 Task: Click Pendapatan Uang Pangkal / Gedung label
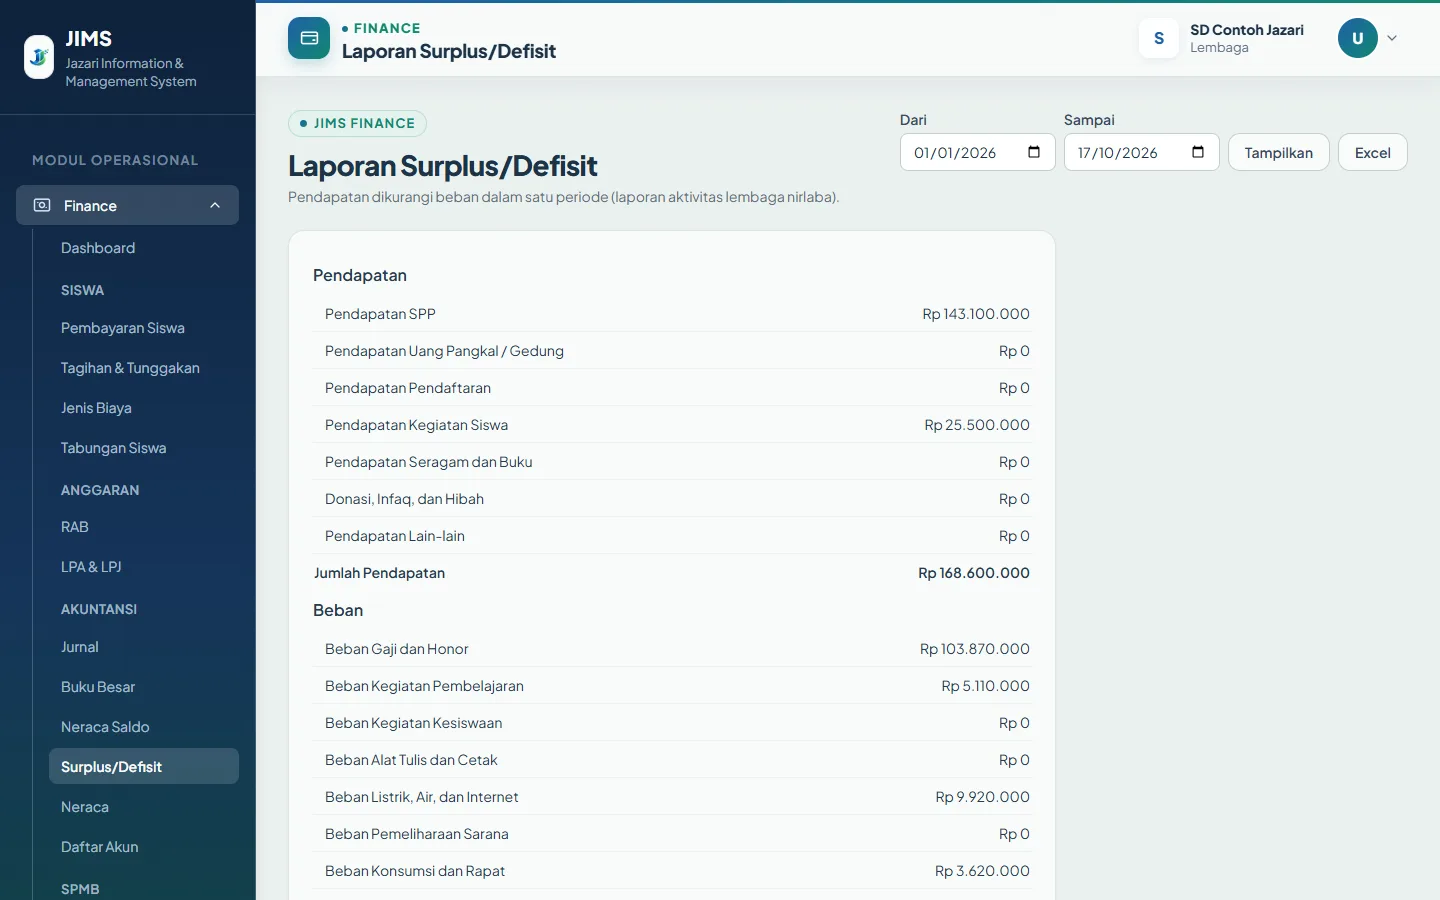(444, 351)
